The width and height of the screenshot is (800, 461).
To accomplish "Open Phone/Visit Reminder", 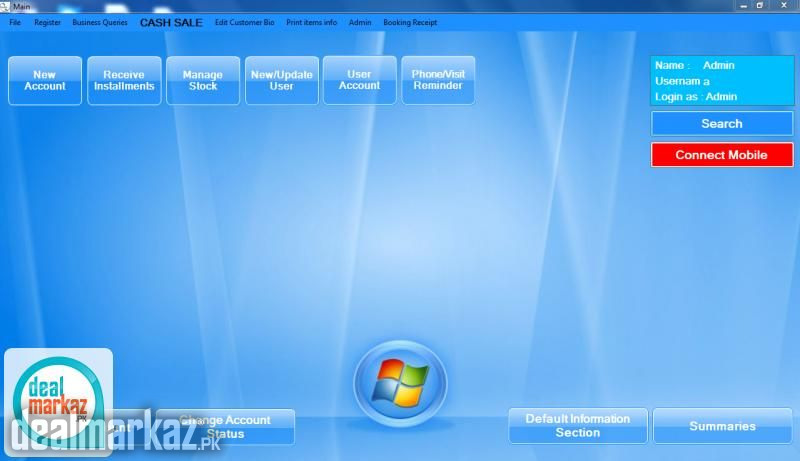I will click(x=438, y=80).
